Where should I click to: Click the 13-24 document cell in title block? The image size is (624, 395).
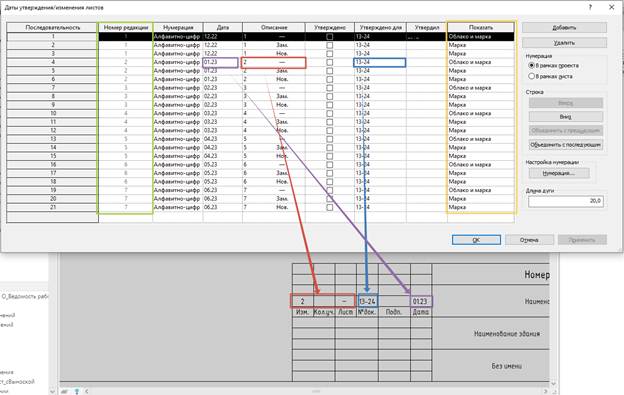click(x=367, y=301)
